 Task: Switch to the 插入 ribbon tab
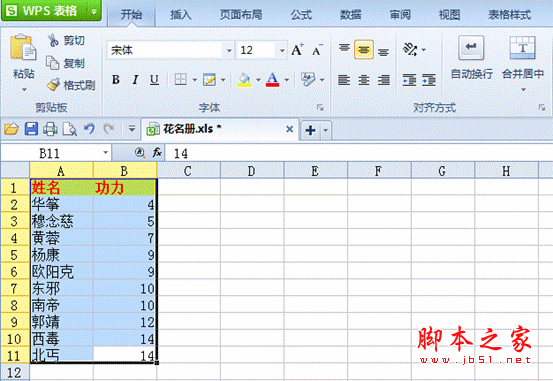pyautogui.click(x=181, y=15)
